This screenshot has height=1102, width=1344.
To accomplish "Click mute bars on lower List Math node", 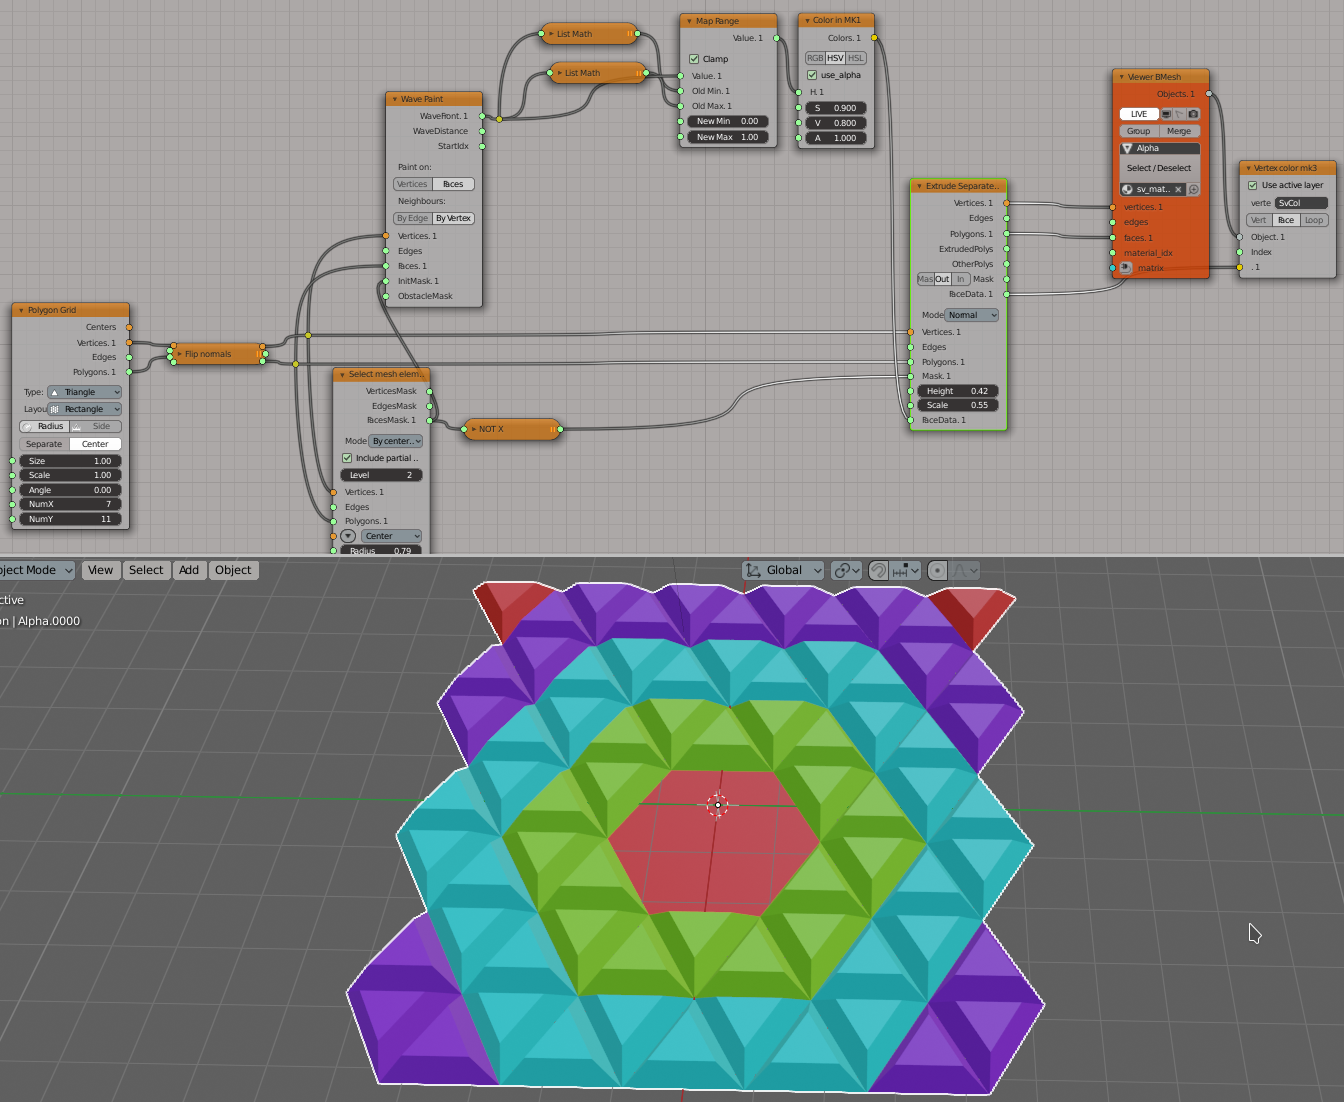I will click(x=638, y=73).
